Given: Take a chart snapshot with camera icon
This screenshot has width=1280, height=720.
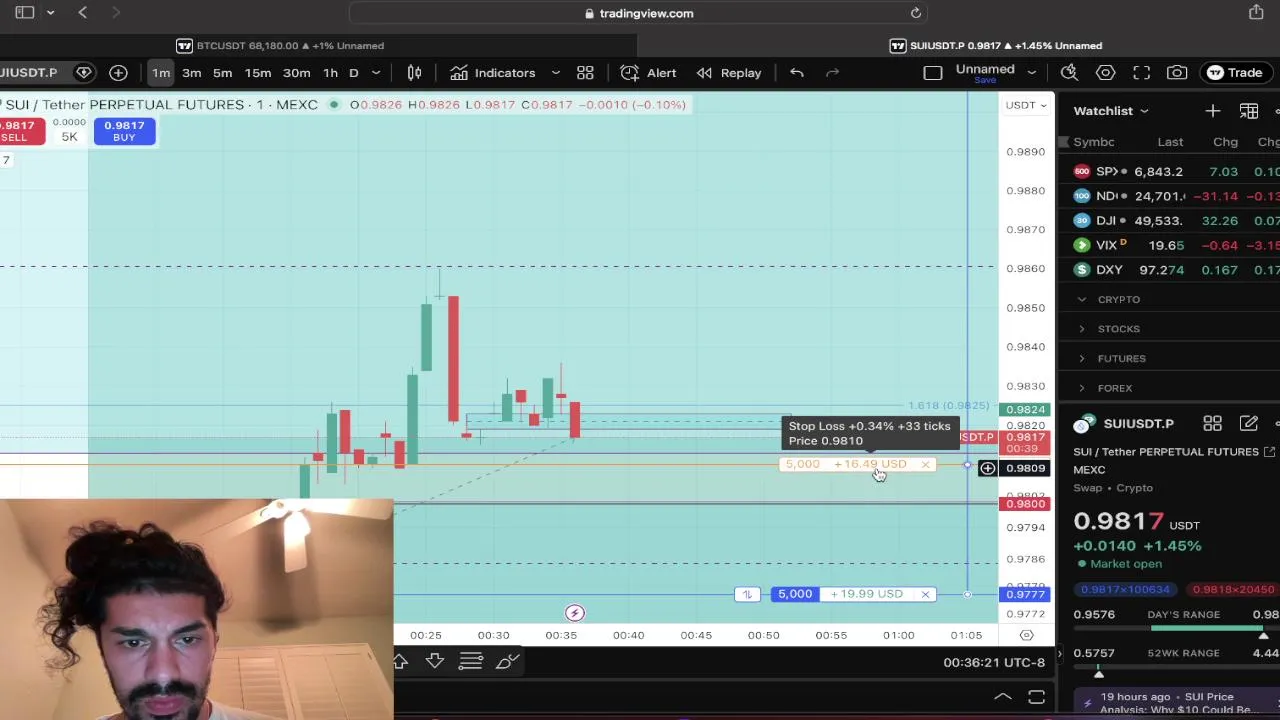Looking at the screenshot, I should click(1177, 72).
